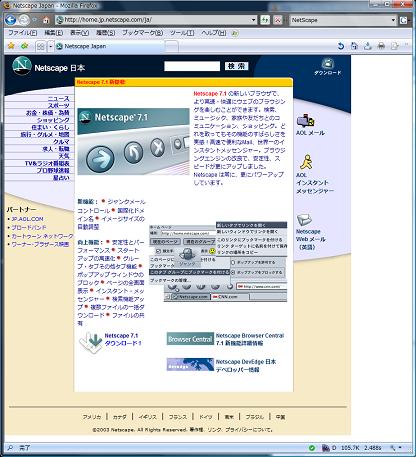Click the ショッピング shopping link in the sidebar
The image size is (416, 457).
pos(53,120)
